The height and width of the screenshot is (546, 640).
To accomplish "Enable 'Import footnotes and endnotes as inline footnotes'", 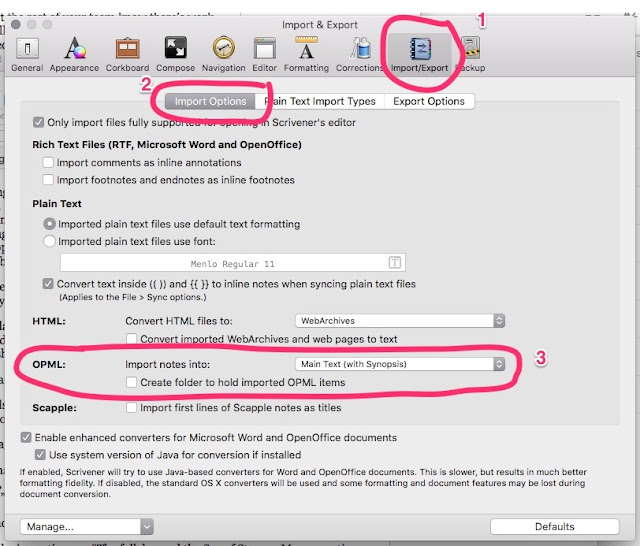I will (x=48, y=180).
